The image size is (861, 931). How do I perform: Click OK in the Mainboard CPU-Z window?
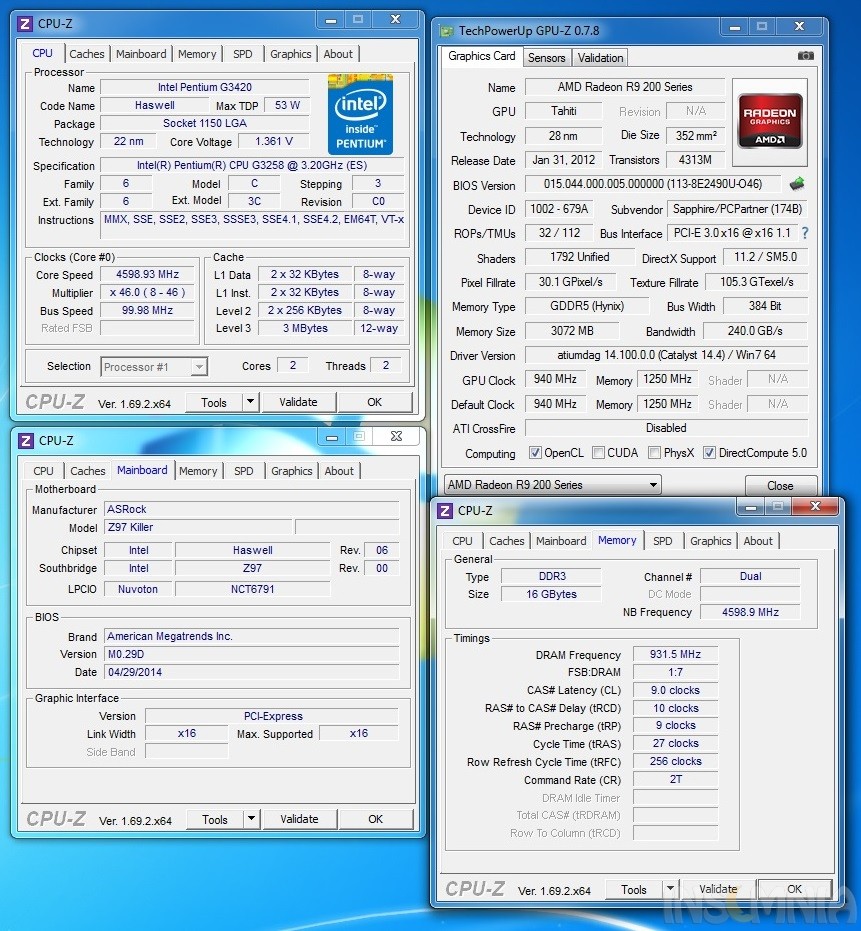click(375, 819)
